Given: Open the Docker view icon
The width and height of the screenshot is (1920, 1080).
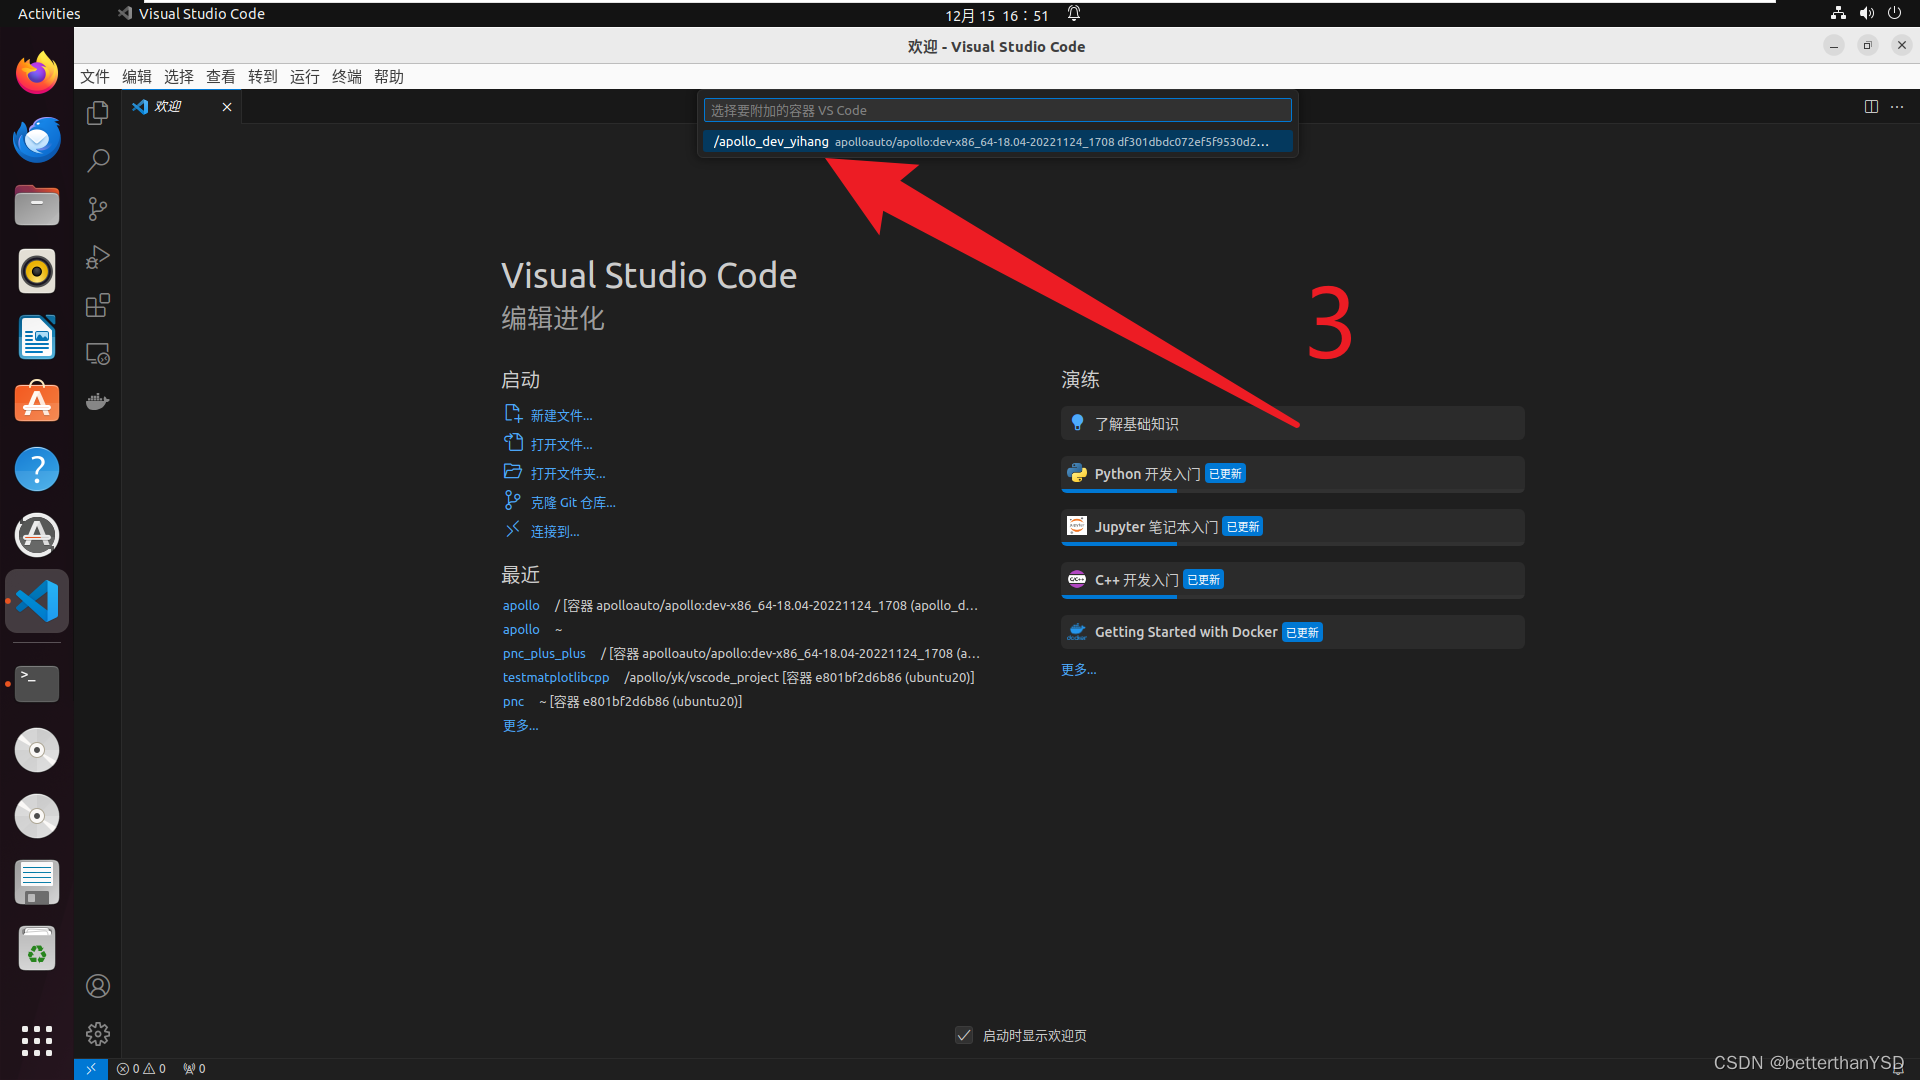Looking at the screenshot, I should (x=97, y=401).
